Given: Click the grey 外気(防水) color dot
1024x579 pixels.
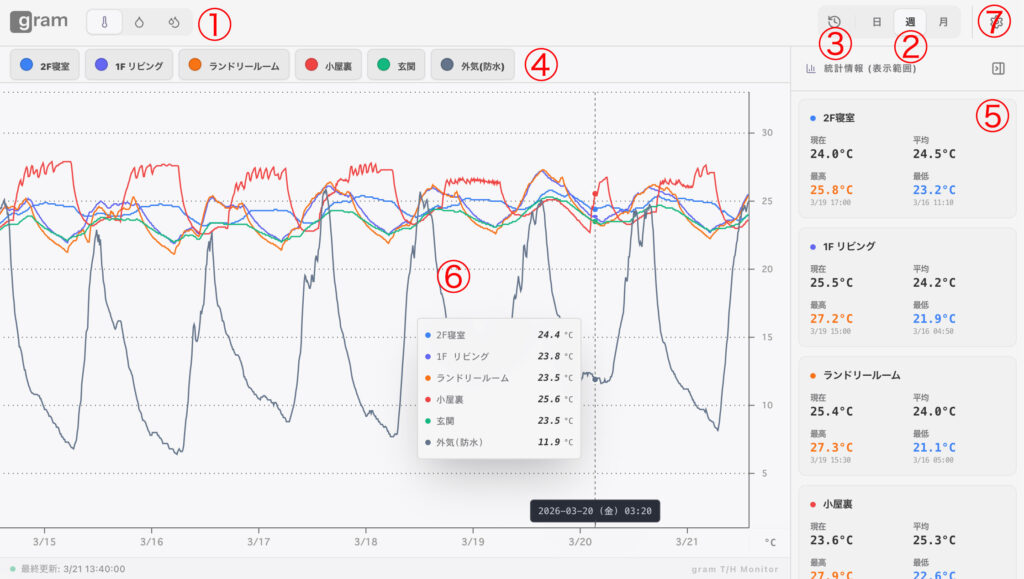Looking at the screenshot, I should [x=447, y=66].
